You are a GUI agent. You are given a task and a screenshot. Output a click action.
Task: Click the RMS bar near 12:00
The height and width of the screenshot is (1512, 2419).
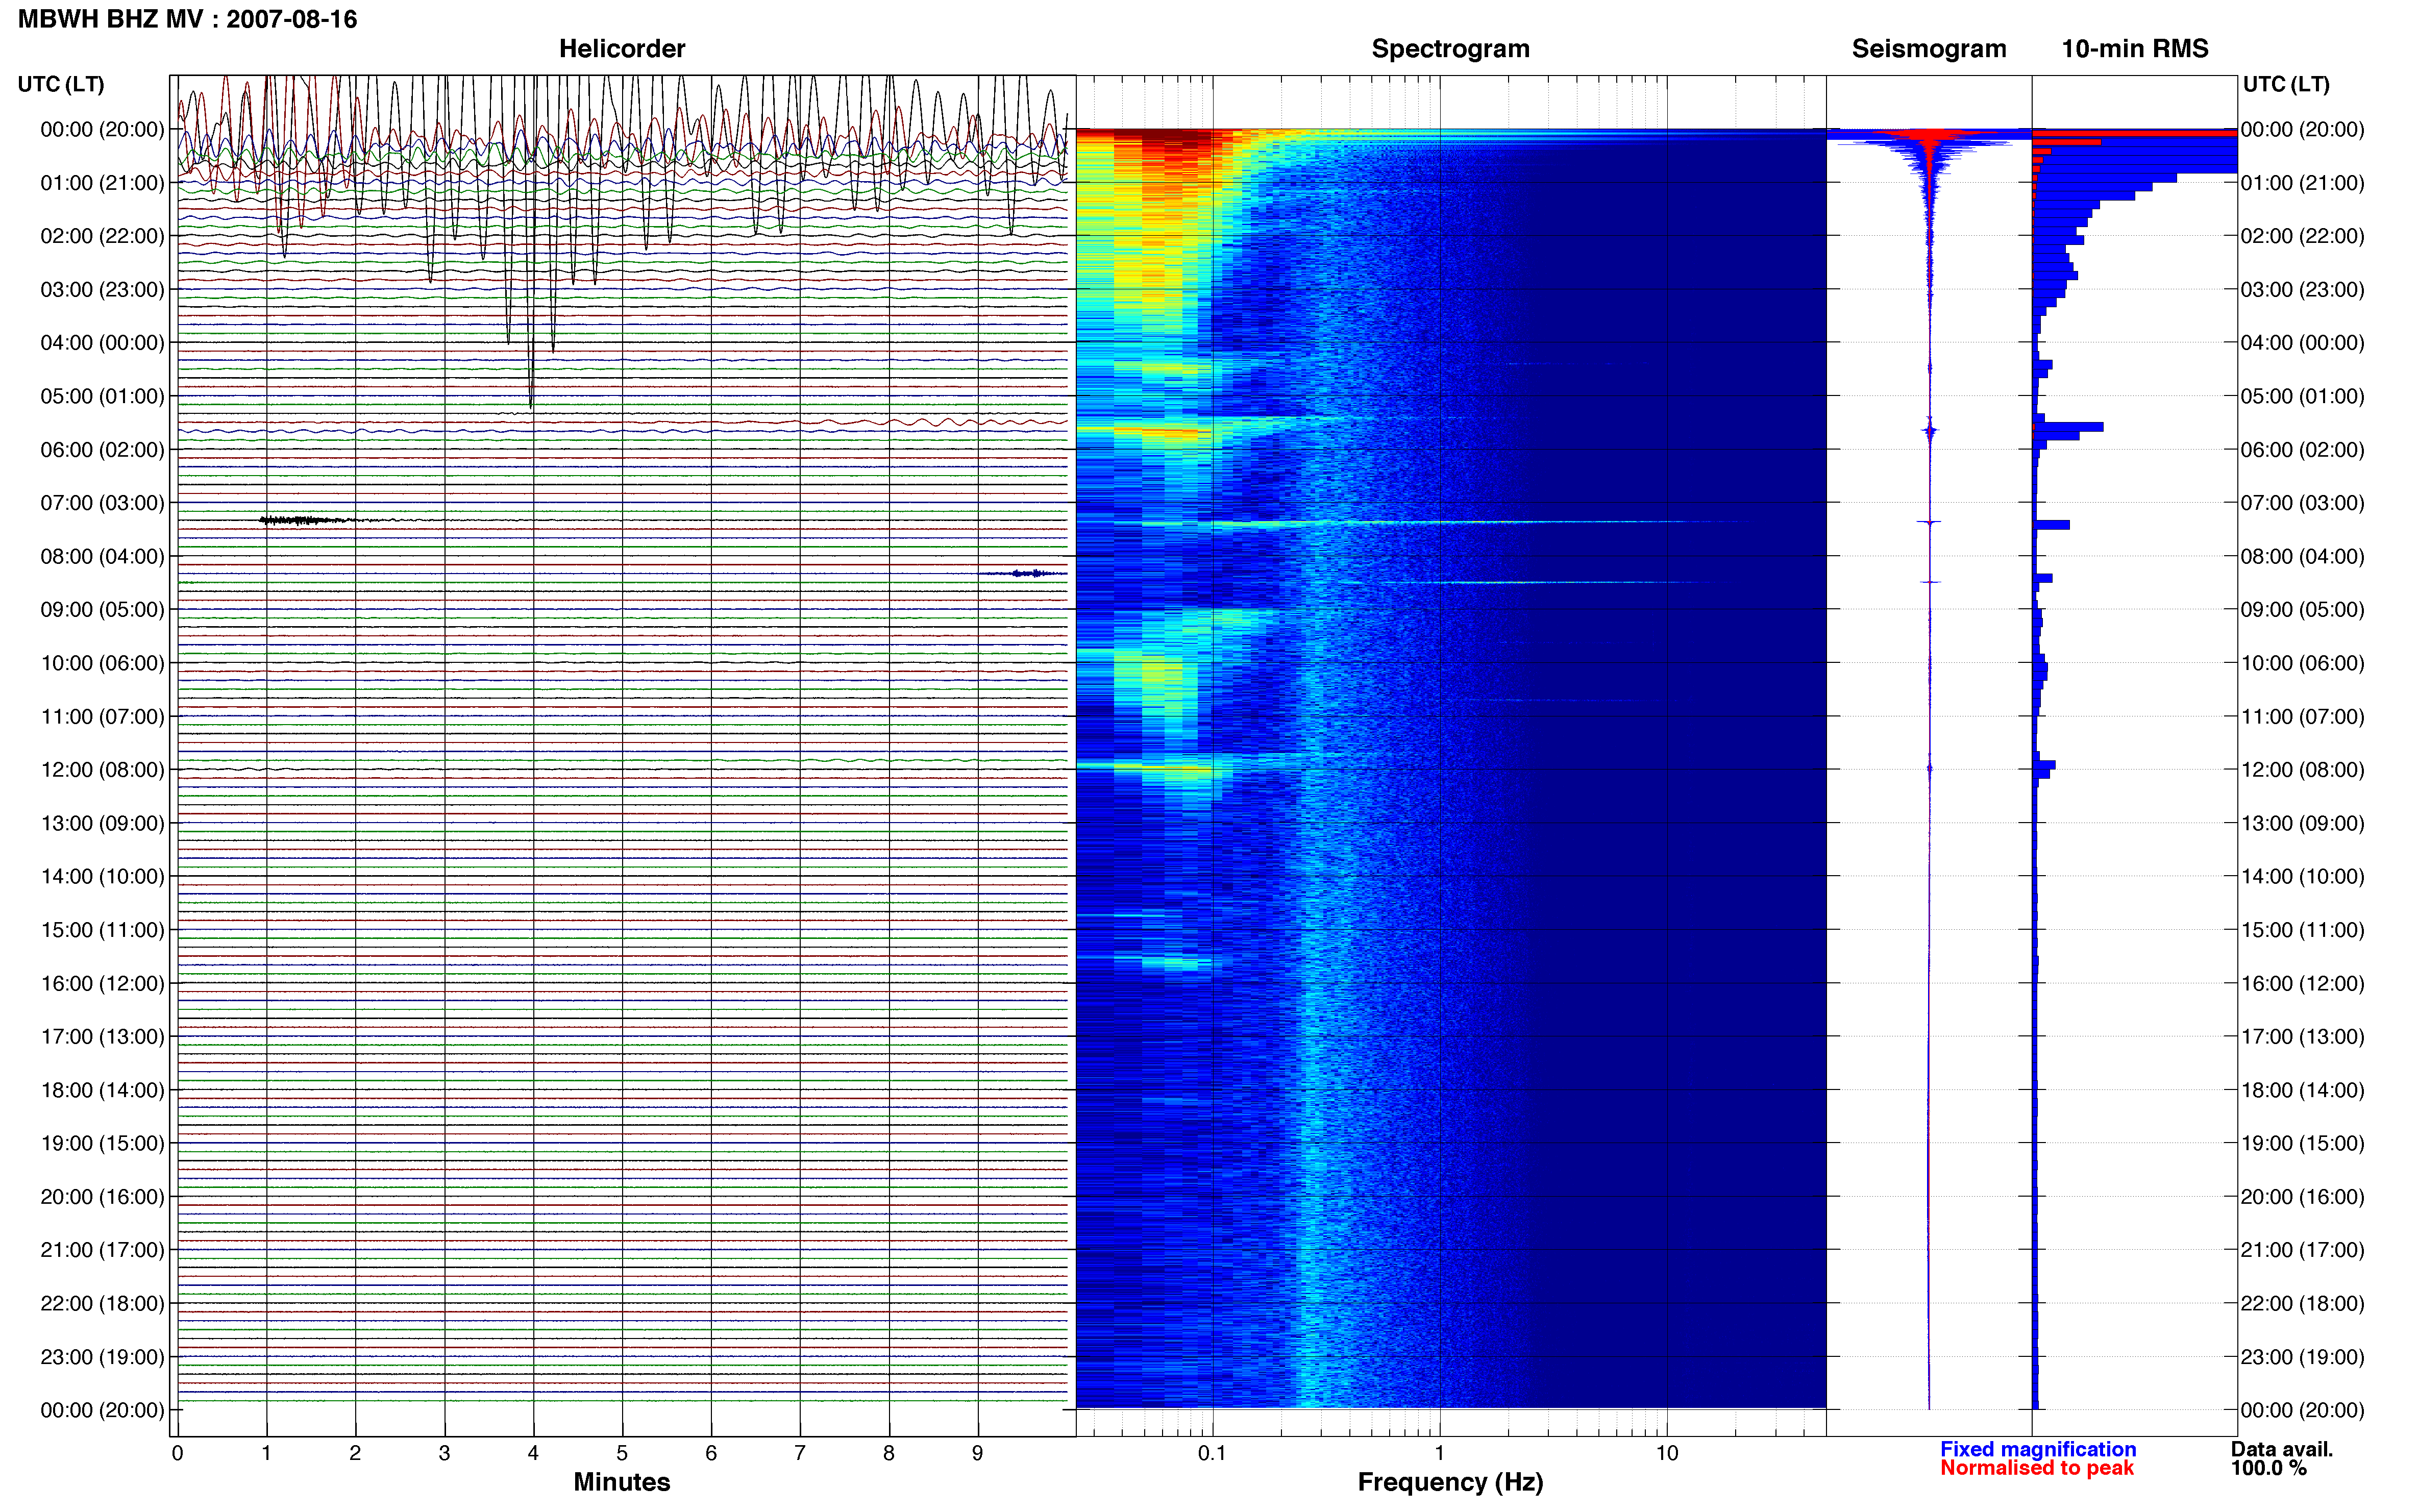2044,766
